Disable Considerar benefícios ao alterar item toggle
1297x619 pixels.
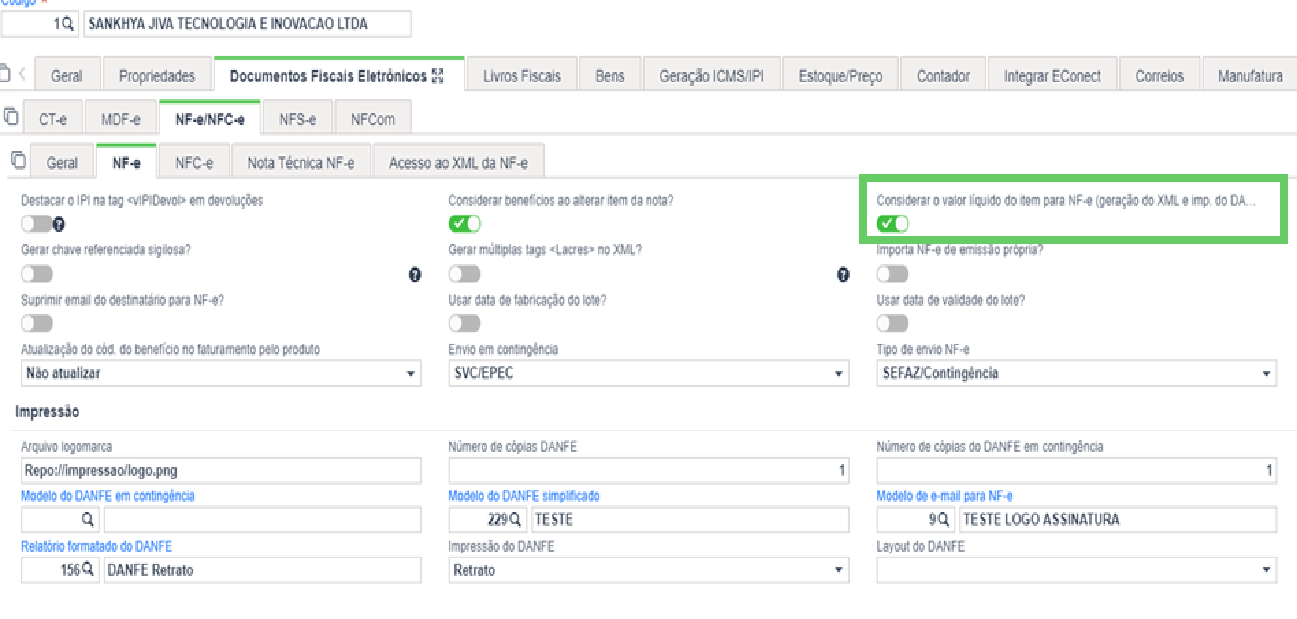coord(465,224)
